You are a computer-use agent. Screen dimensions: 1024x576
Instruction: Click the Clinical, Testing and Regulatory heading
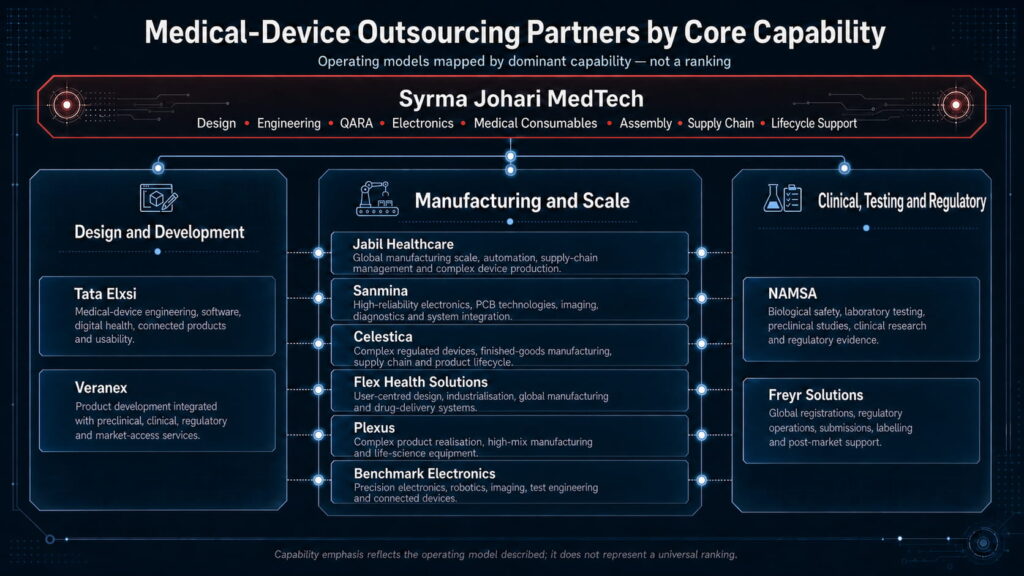point(902,201)
